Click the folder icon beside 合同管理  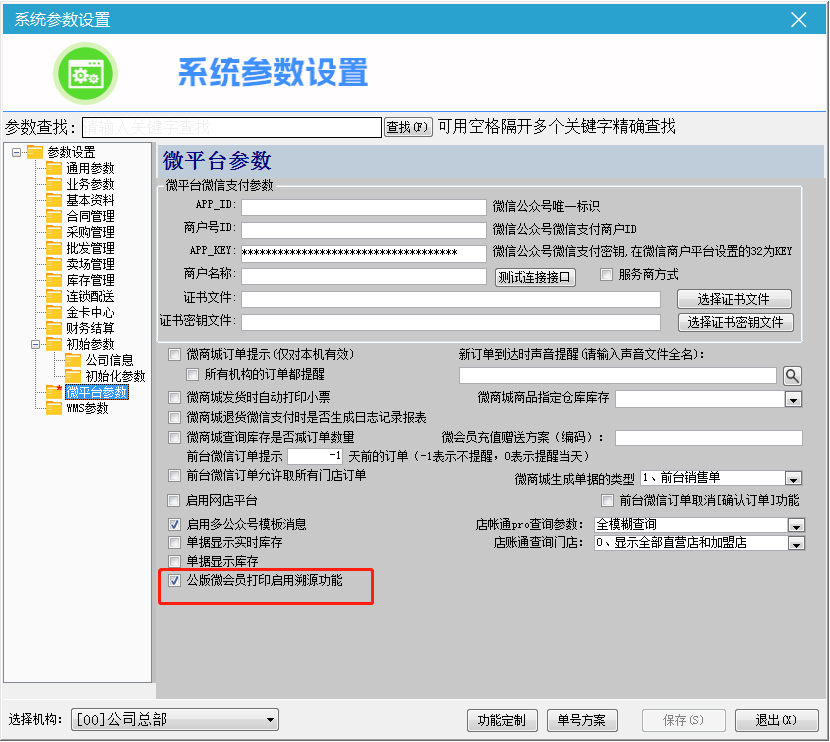pos(54,216)
